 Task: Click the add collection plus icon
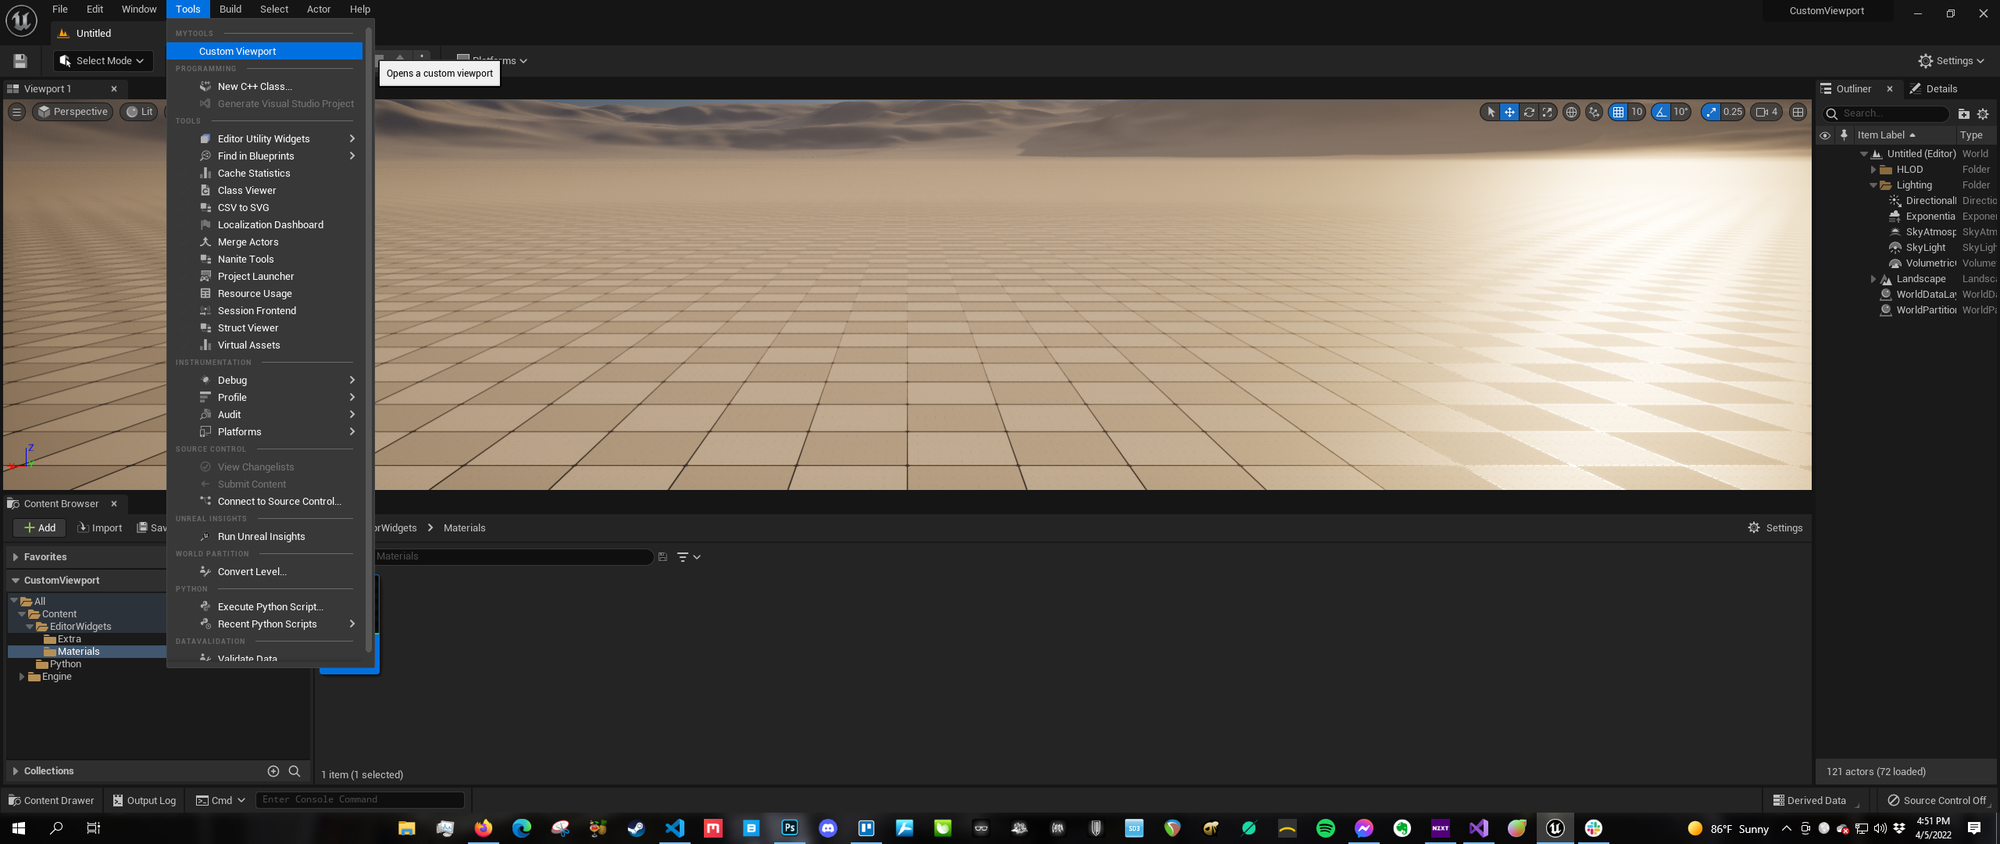[x=273, y=771]
